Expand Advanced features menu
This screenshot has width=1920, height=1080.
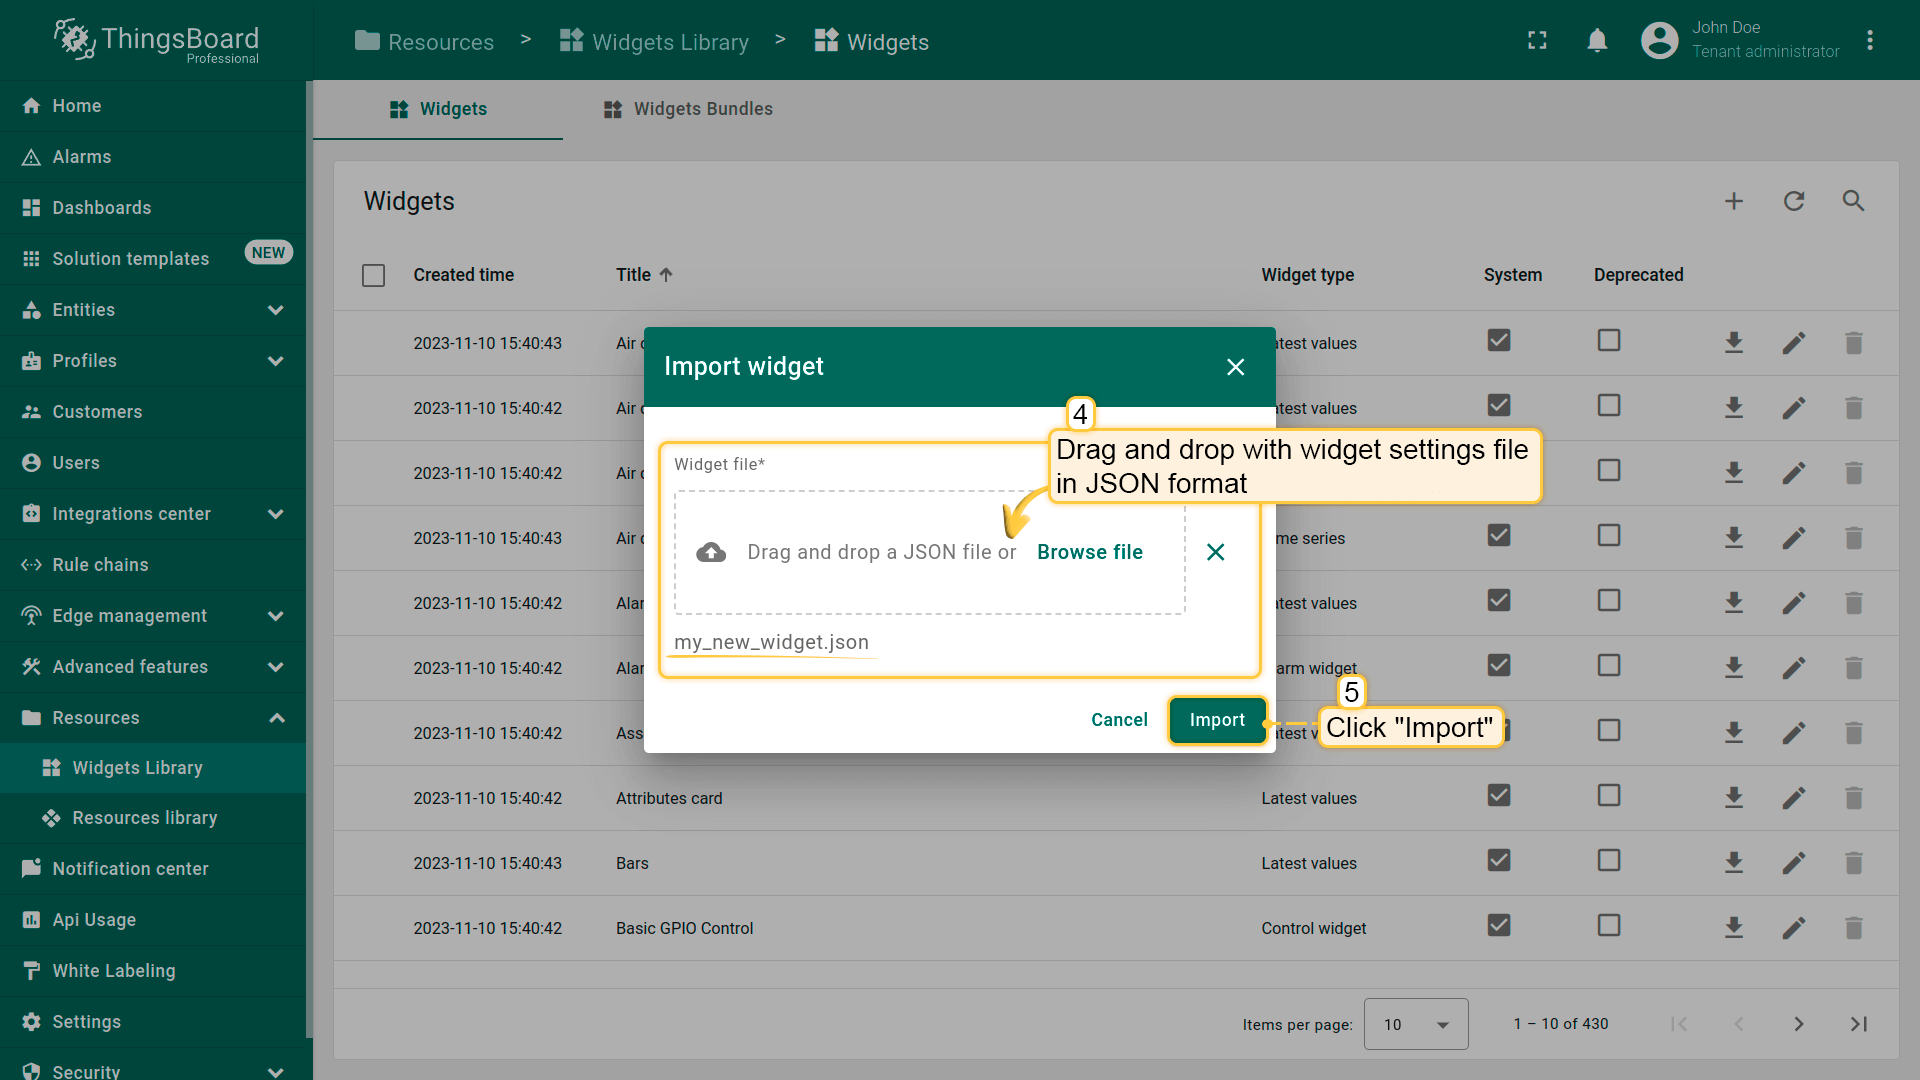coord(276,667)
